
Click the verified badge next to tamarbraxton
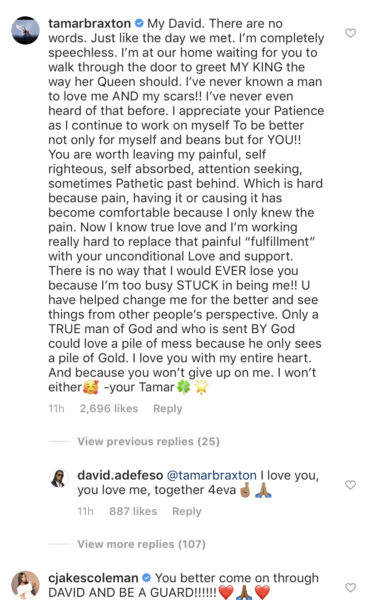point(139,23)
